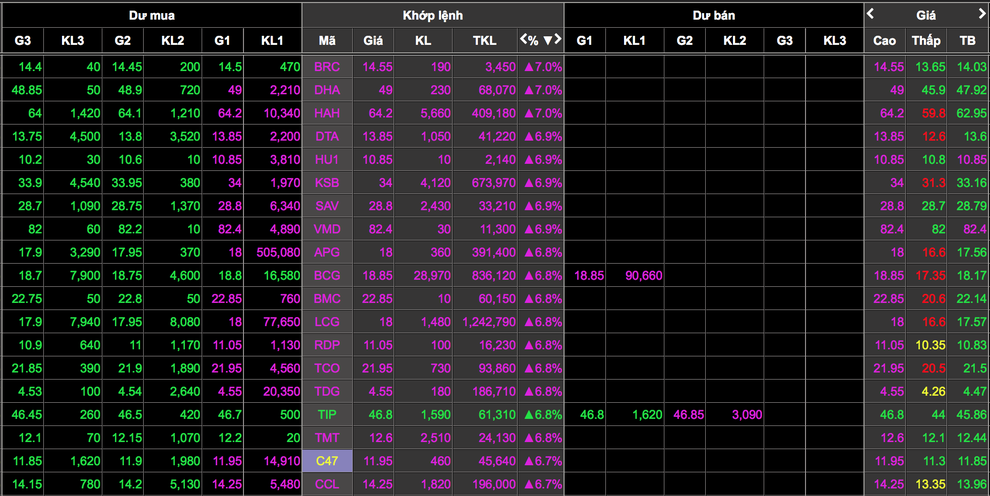Click the KSB ticker symbol

click(x=327, y=182)
